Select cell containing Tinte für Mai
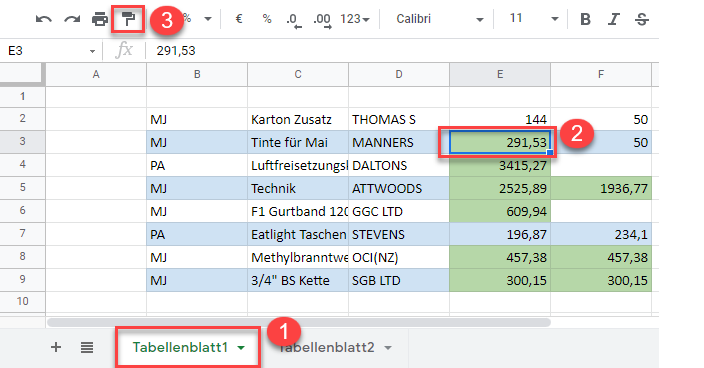 [298, 142]
